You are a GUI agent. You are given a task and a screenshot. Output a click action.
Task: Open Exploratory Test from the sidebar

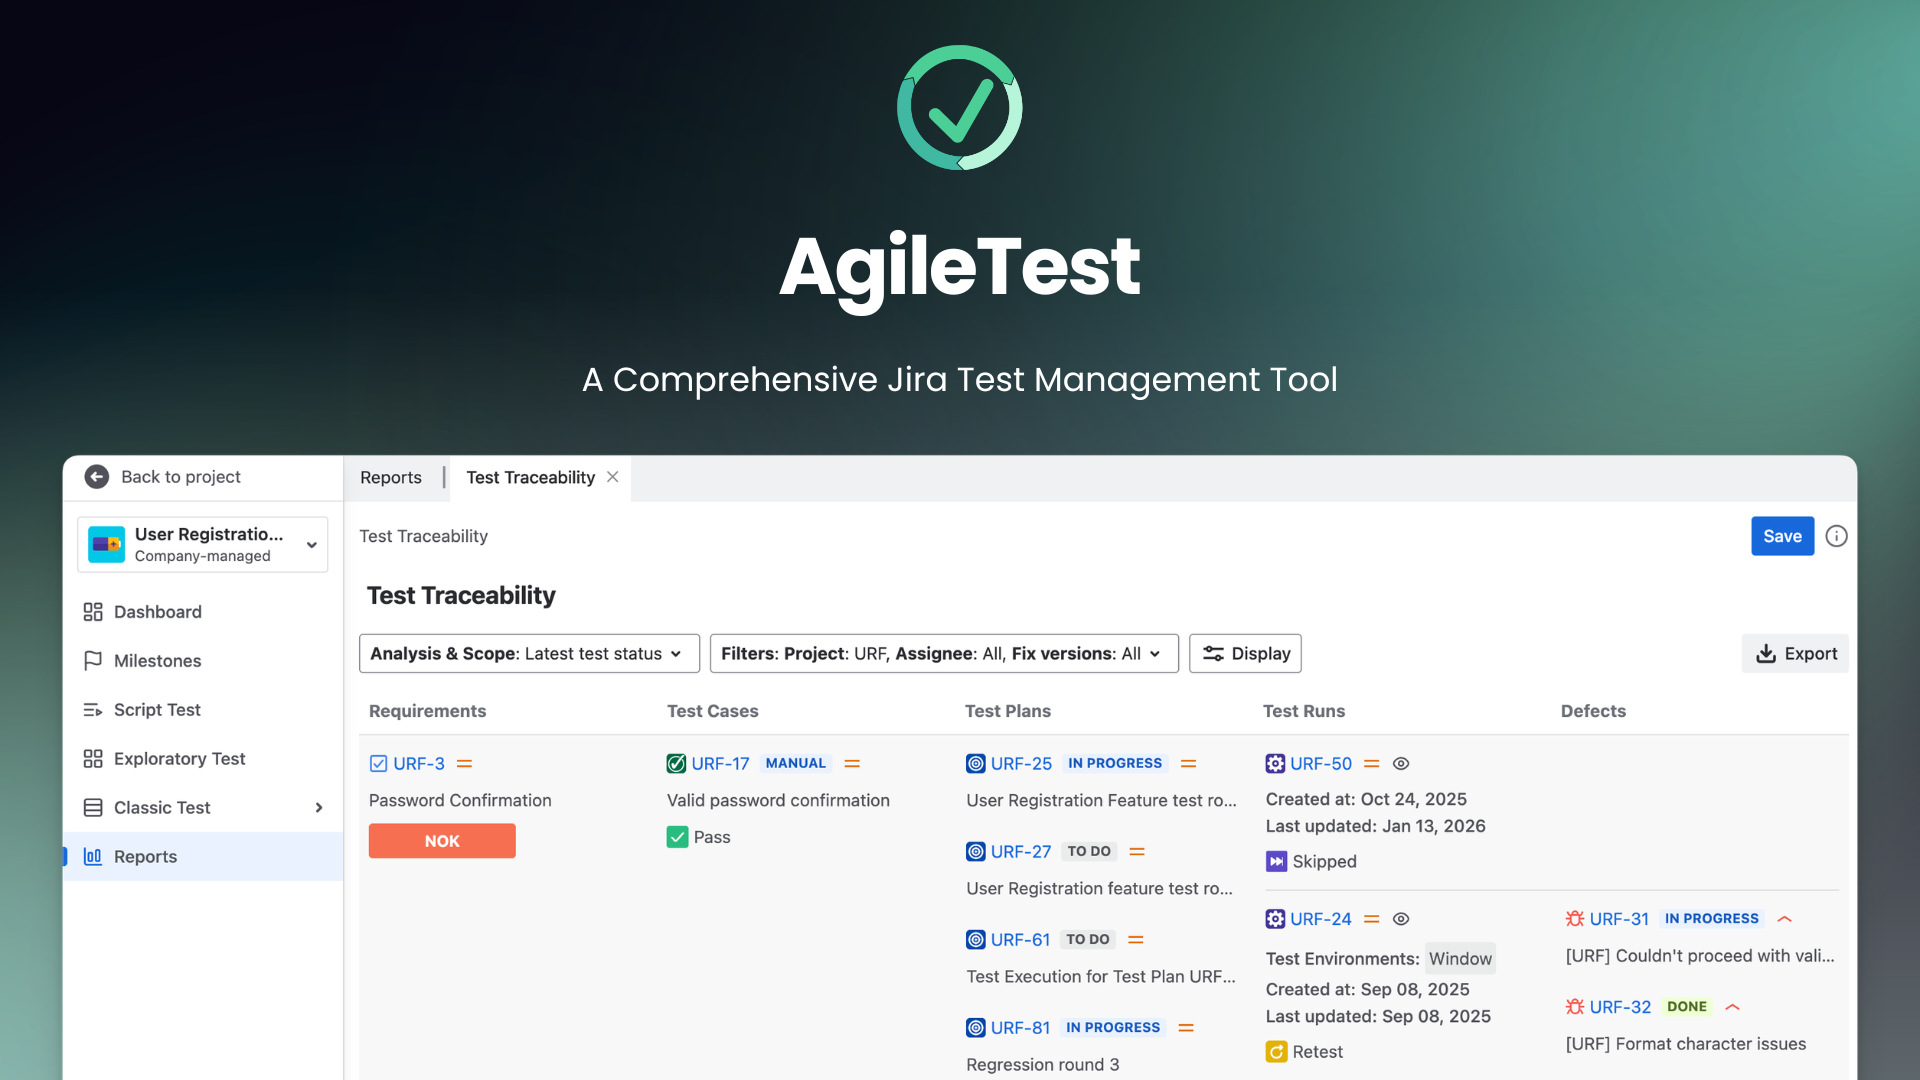[93, 758]
